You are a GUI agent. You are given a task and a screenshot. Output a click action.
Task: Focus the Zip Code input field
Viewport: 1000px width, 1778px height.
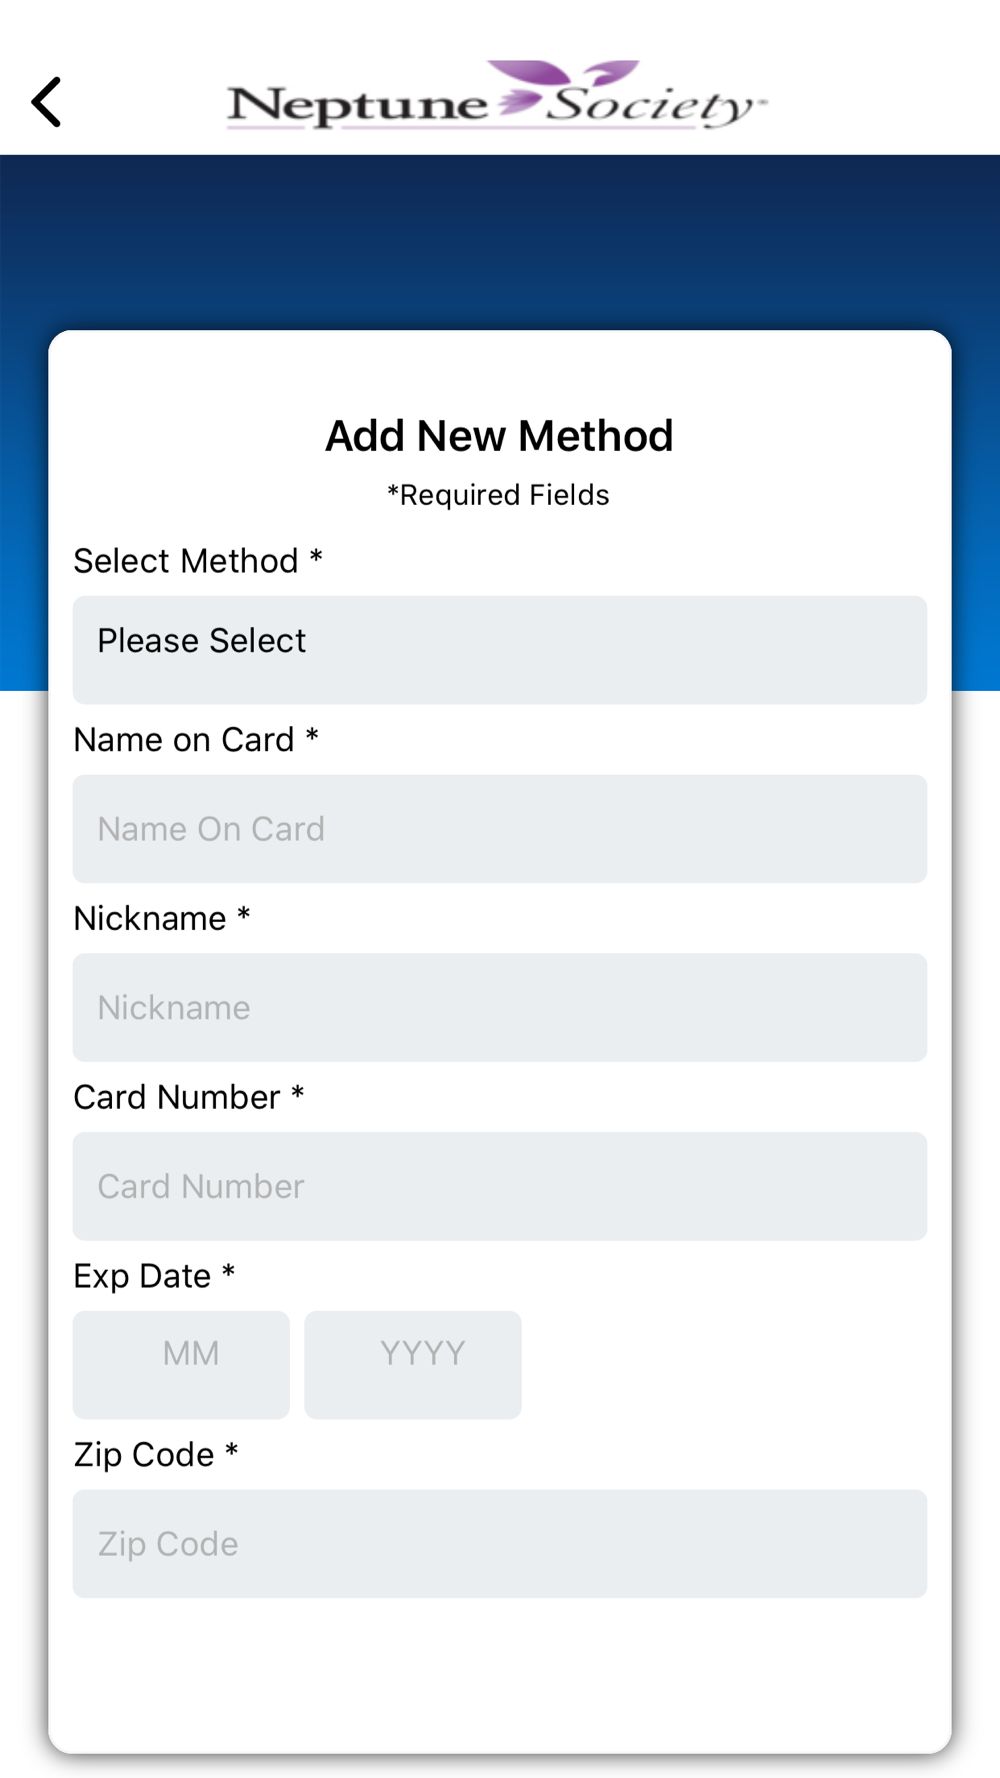500,1543
